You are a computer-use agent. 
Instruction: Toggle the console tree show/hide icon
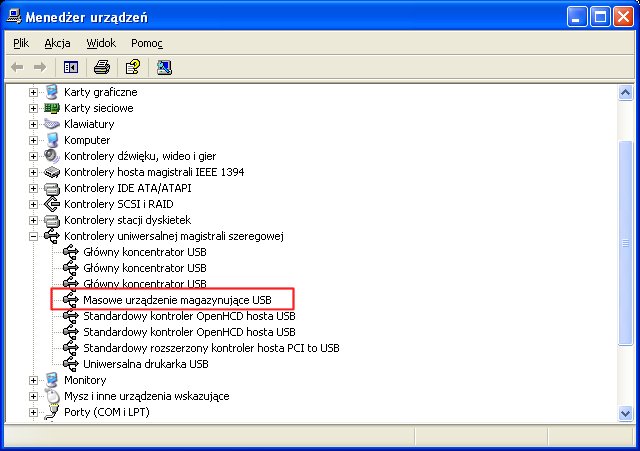tap(71, 67)
